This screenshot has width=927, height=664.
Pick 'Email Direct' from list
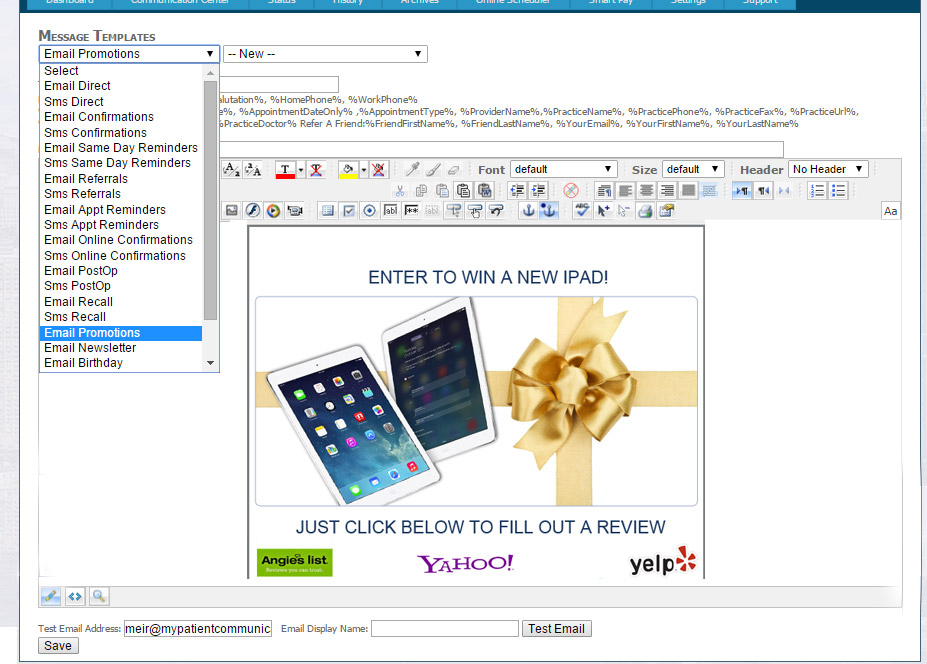tap(121, 86)
